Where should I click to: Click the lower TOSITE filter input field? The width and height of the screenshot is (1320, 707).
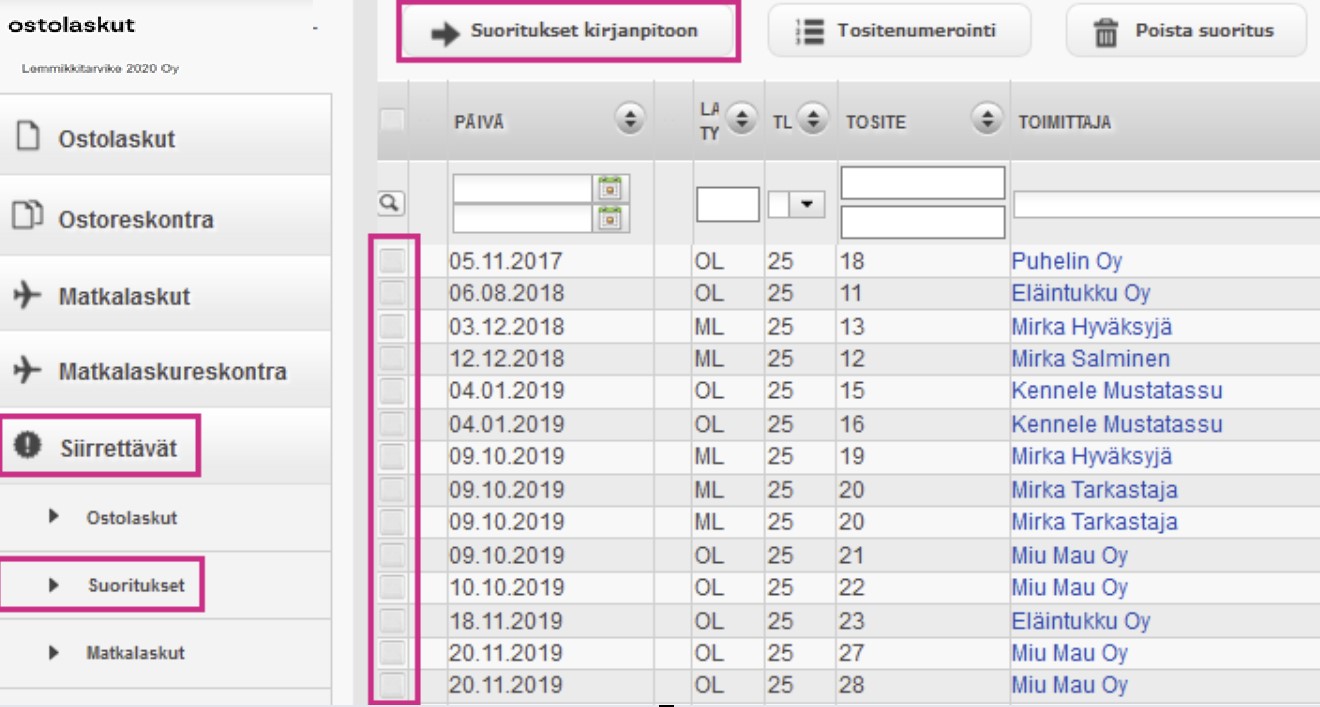[923, 222]
